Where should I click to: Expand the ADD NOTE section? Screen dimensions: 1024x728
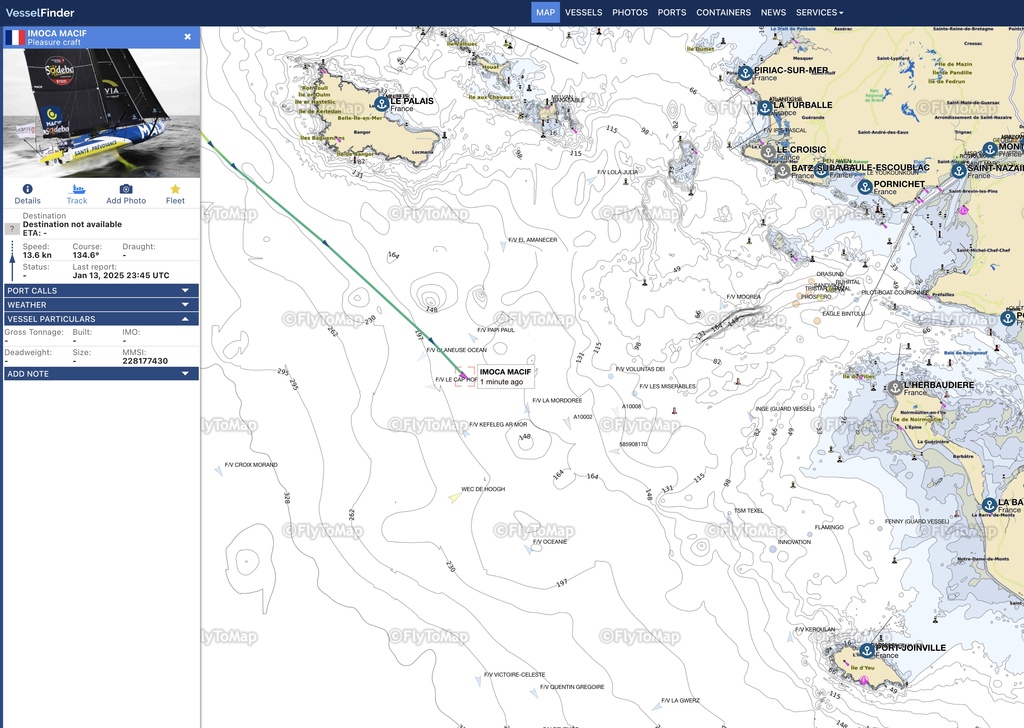pos(101,374)
